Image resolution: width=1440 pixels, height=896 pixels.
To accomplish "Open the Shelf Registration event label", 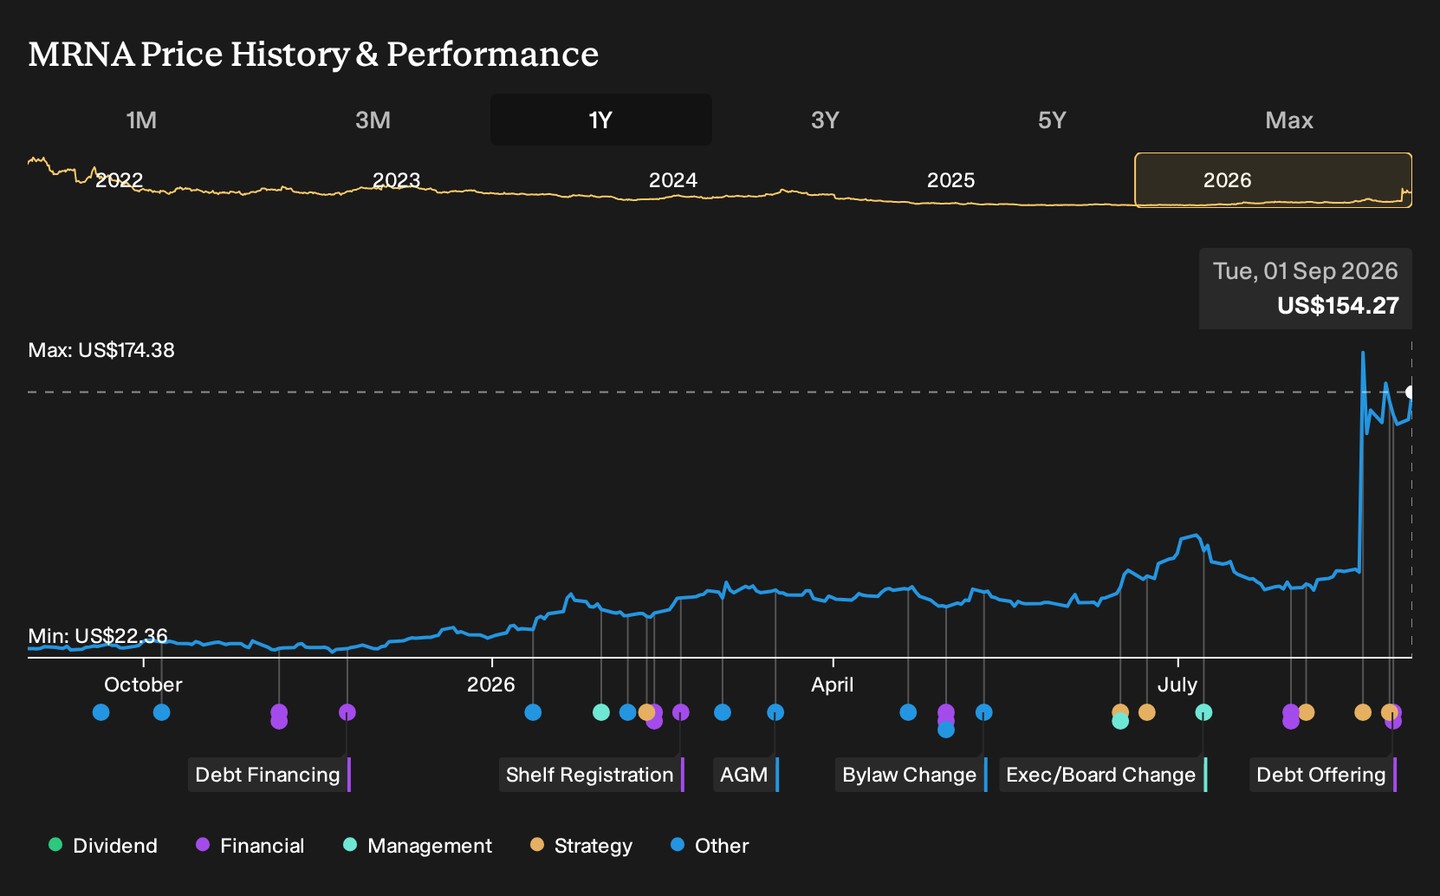I will pos(591,775).
